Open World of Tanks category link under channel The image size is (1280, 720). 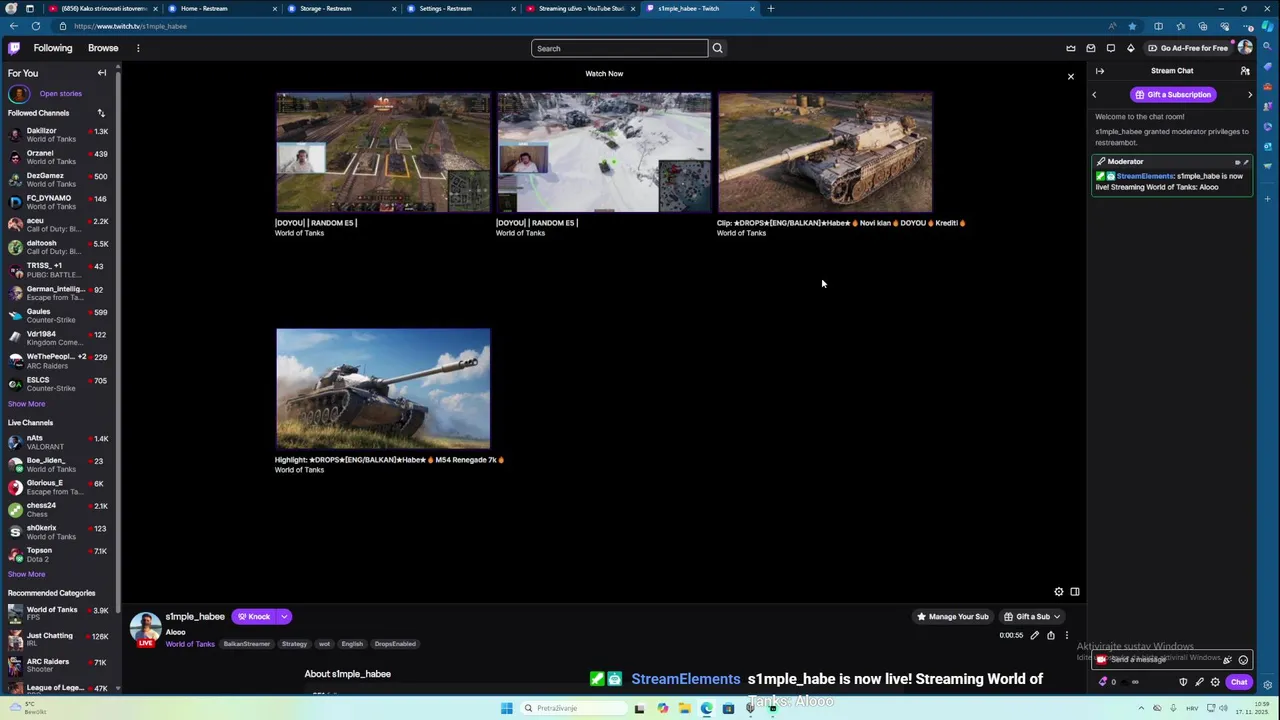tap(190, 644)
